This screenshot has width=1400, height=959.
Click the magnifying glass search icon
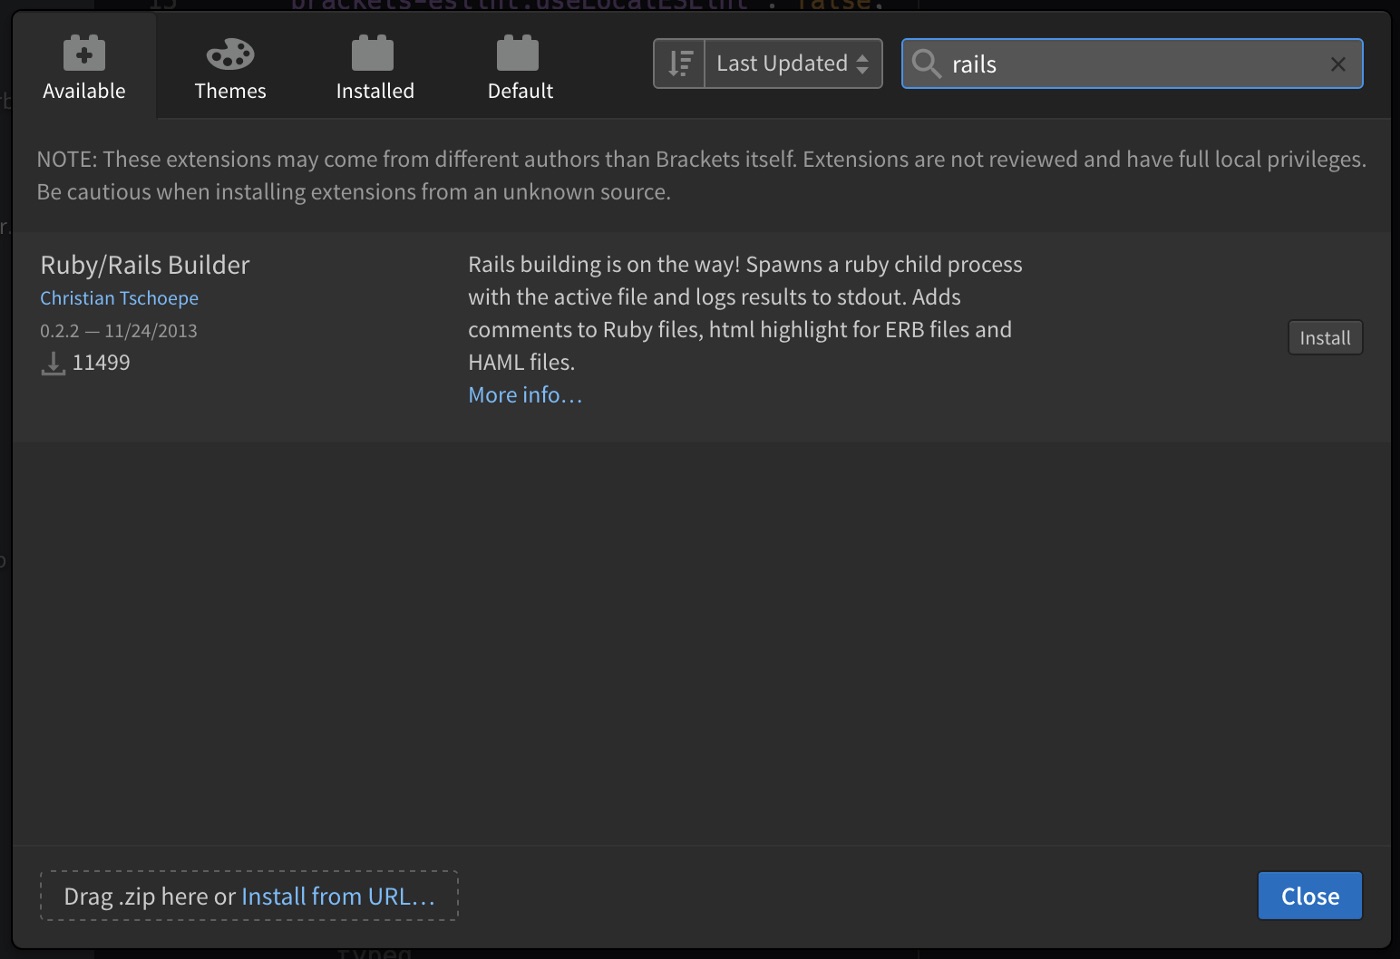click(x=927, y=64)
